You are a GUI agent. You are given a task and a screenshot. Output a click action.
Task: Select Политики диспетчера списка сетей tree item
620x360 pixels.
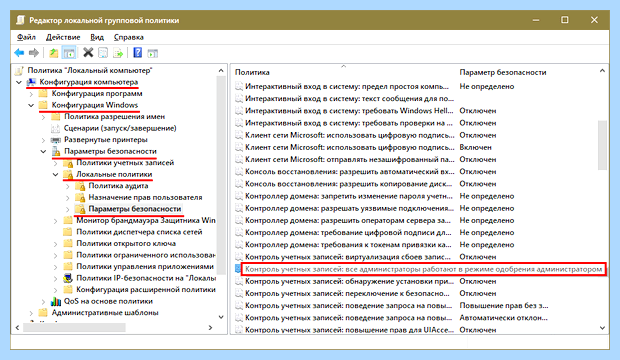[x=139, y=232]
